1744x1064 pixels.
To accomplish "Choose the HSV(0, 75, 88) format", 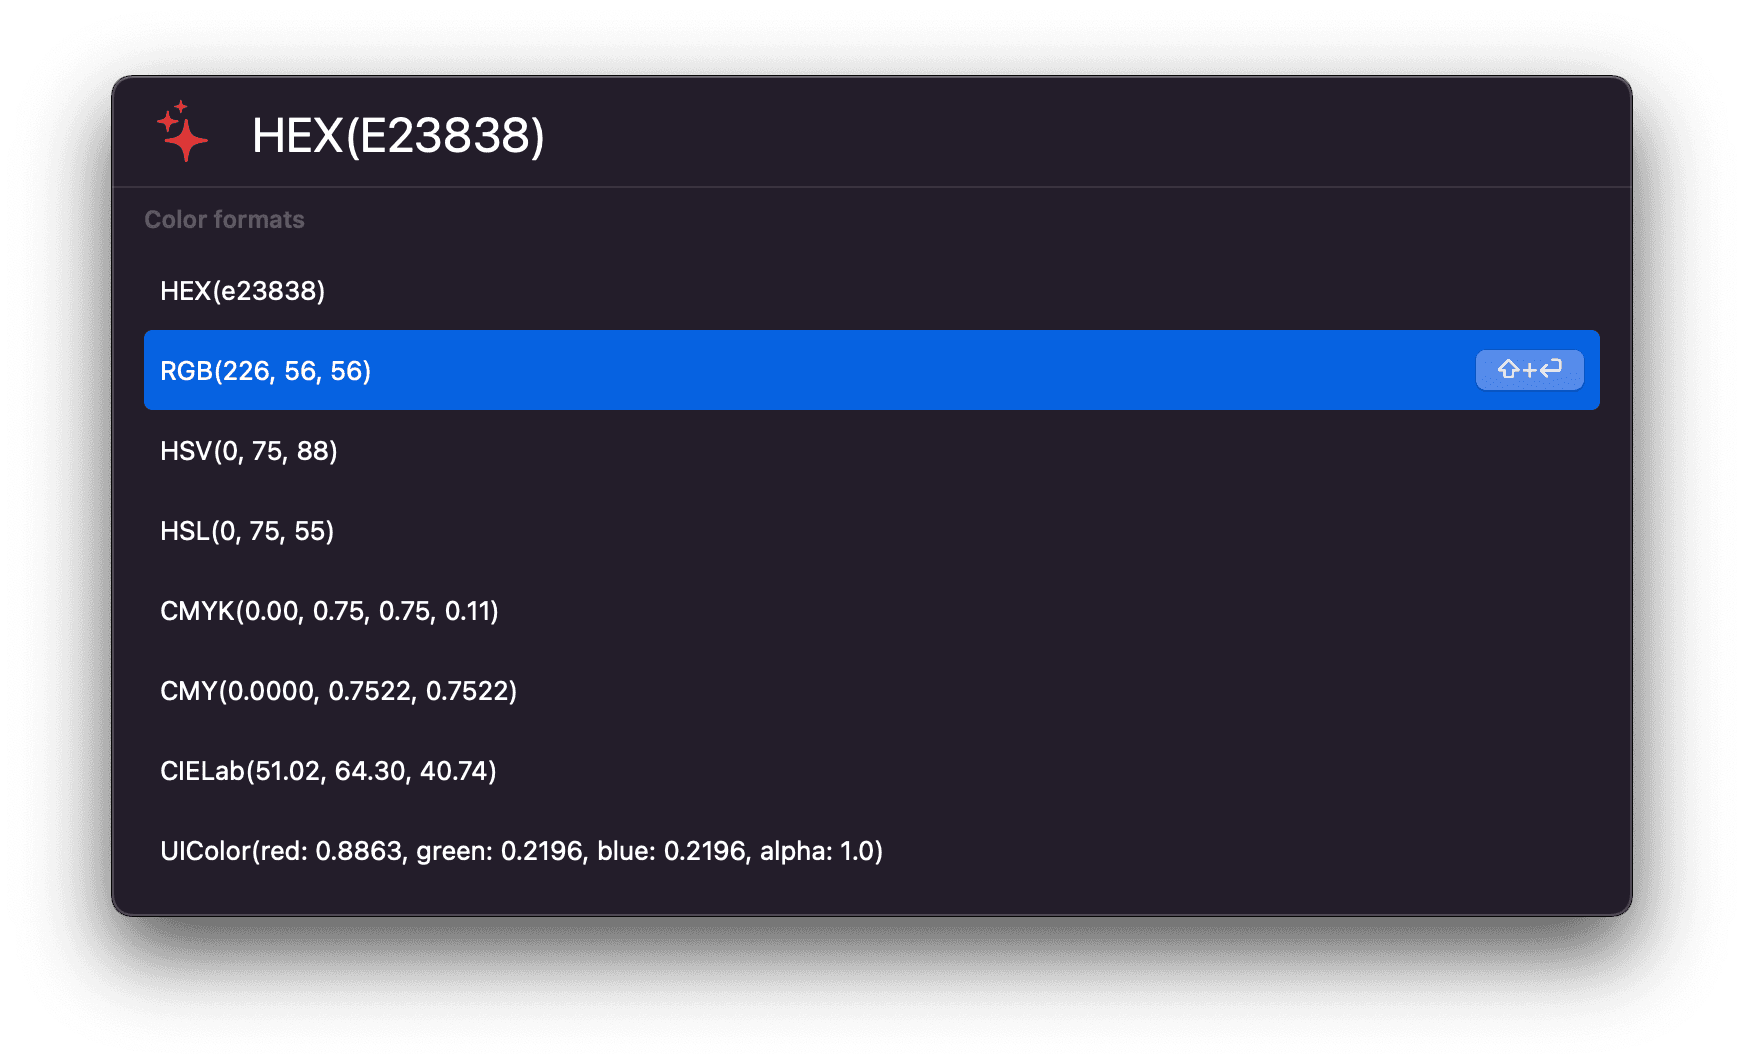I will (249, 451).
